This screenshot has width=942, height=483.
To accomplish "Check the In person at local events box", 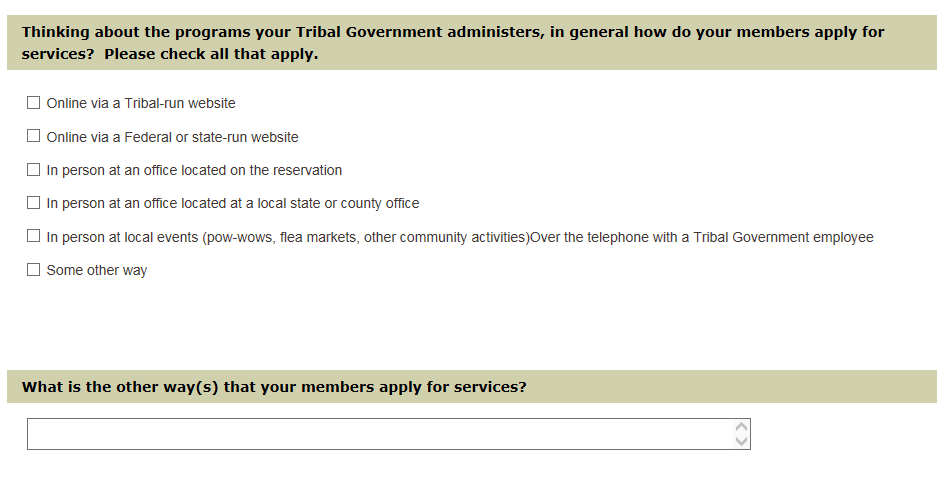I will pos(34,237).
